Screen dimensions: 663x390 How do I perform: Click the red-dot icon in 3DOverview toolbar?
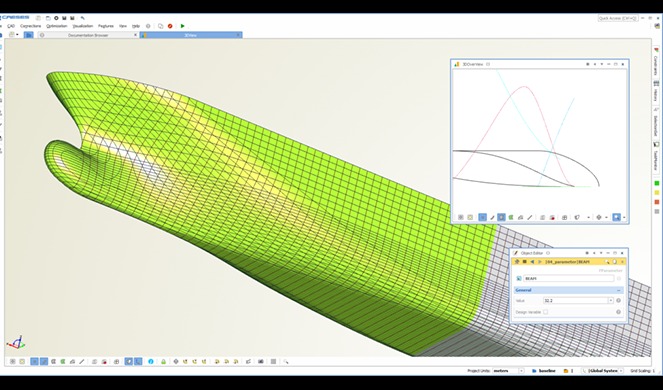[x=552, y=217]
